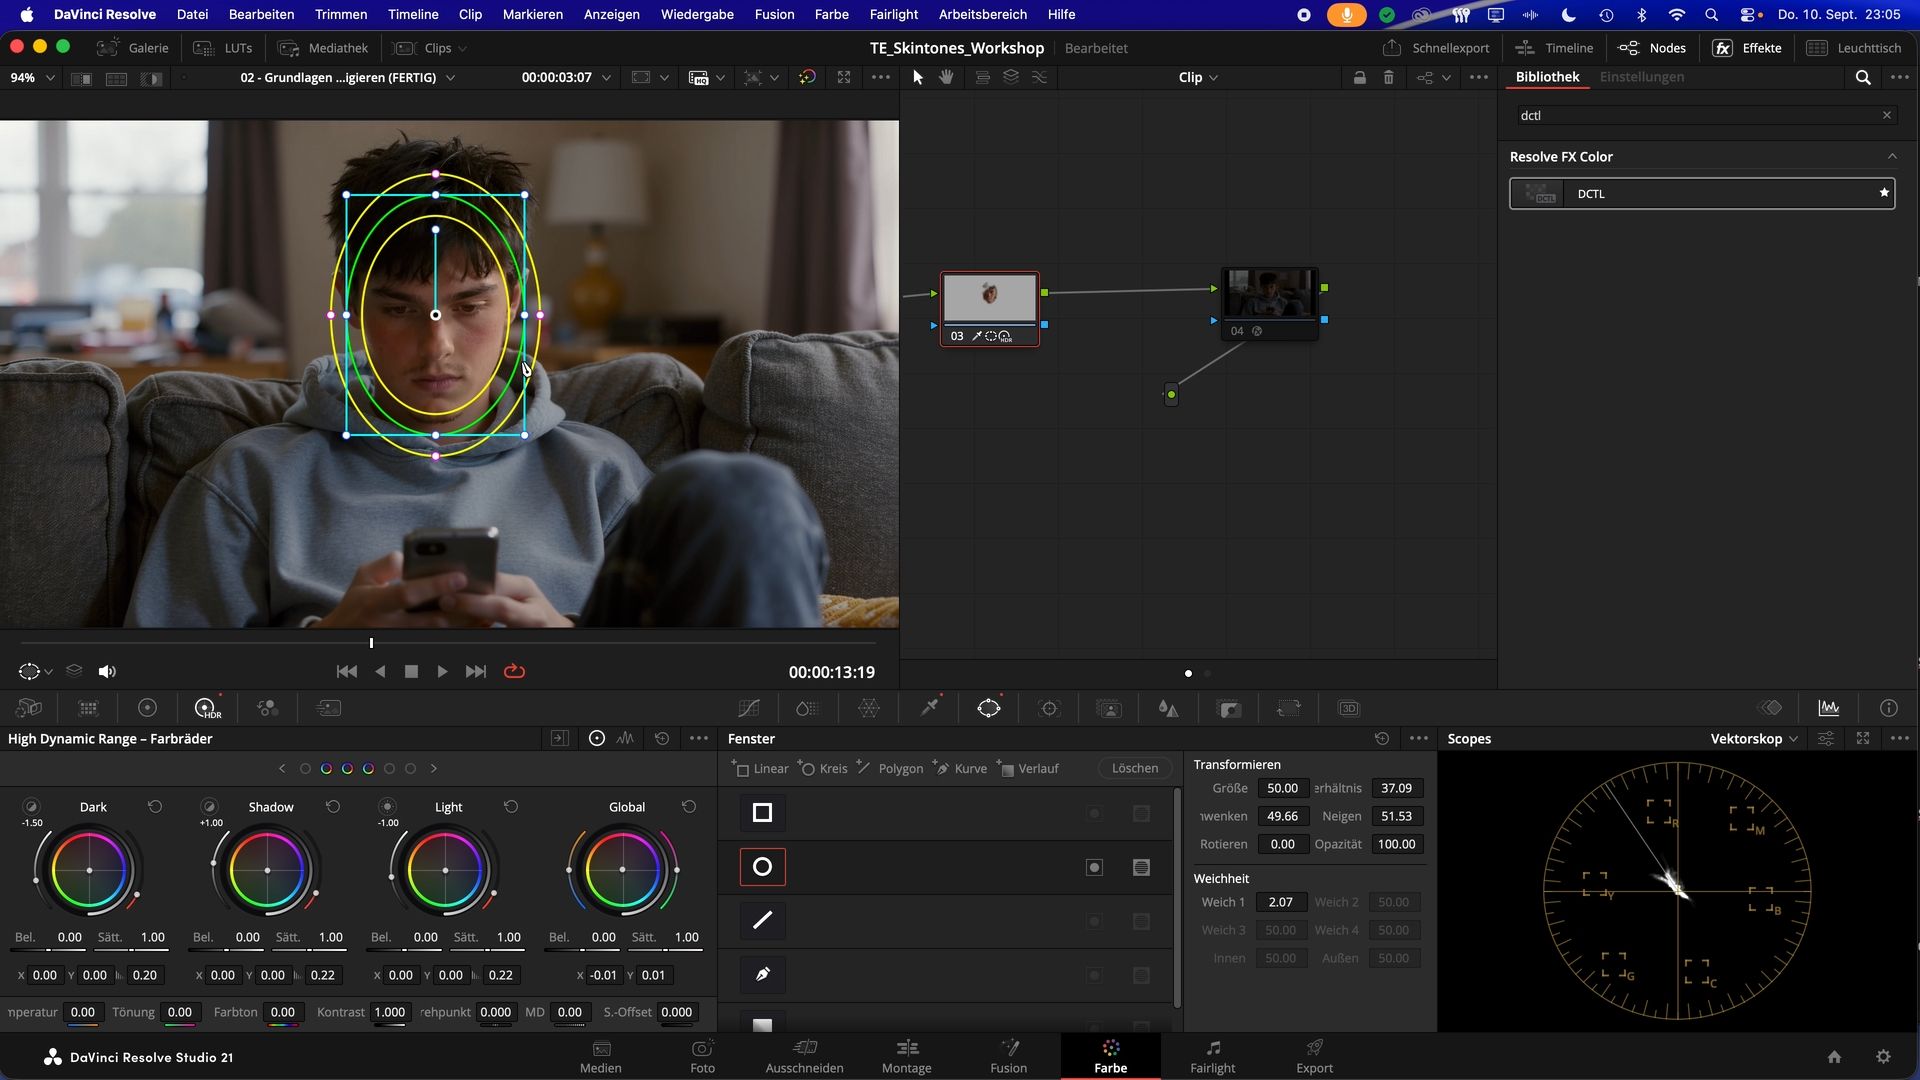
Task: Select the gradient window shape
Action: click(762, 1025)
